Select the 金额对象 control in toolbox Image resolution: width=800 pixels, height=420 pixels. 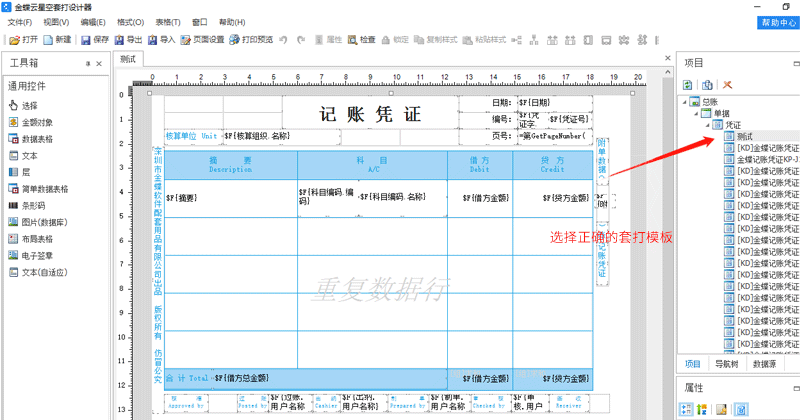31,122
